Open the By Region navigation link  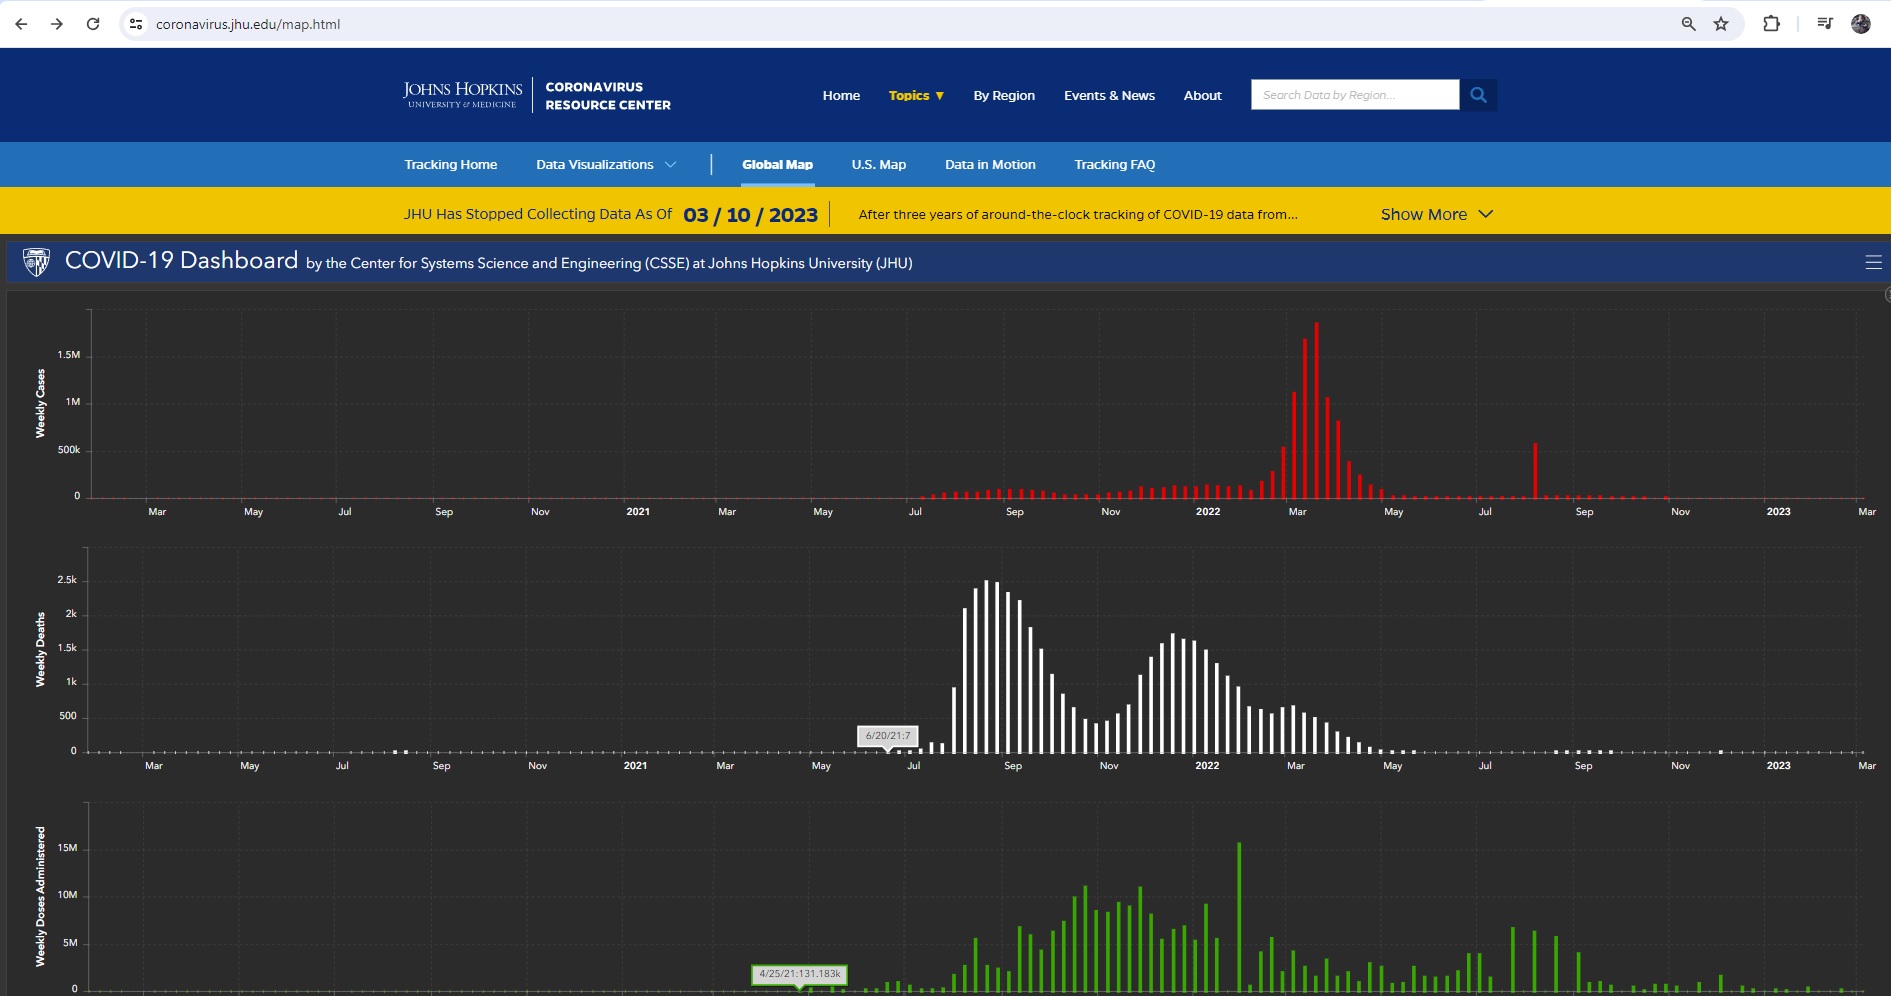tap(1004, 96)
